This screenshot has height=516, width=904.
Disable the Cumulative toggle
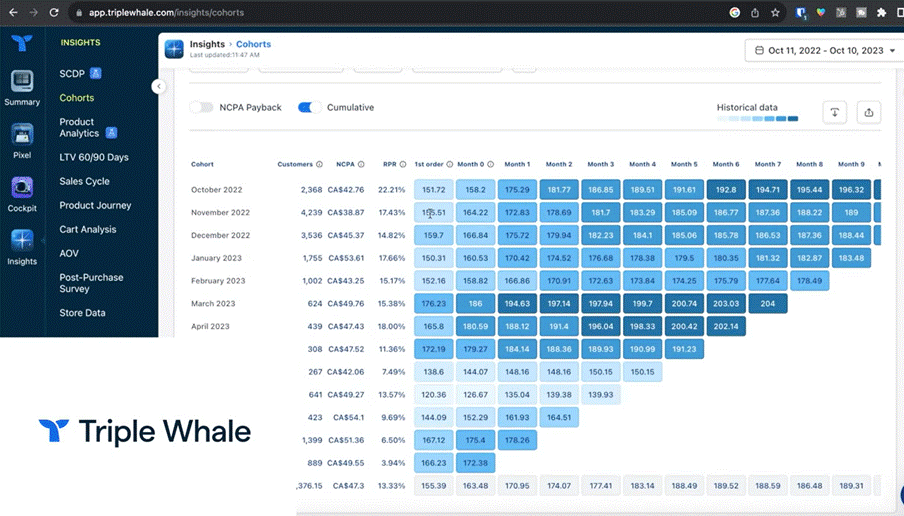tap(310, 107)
